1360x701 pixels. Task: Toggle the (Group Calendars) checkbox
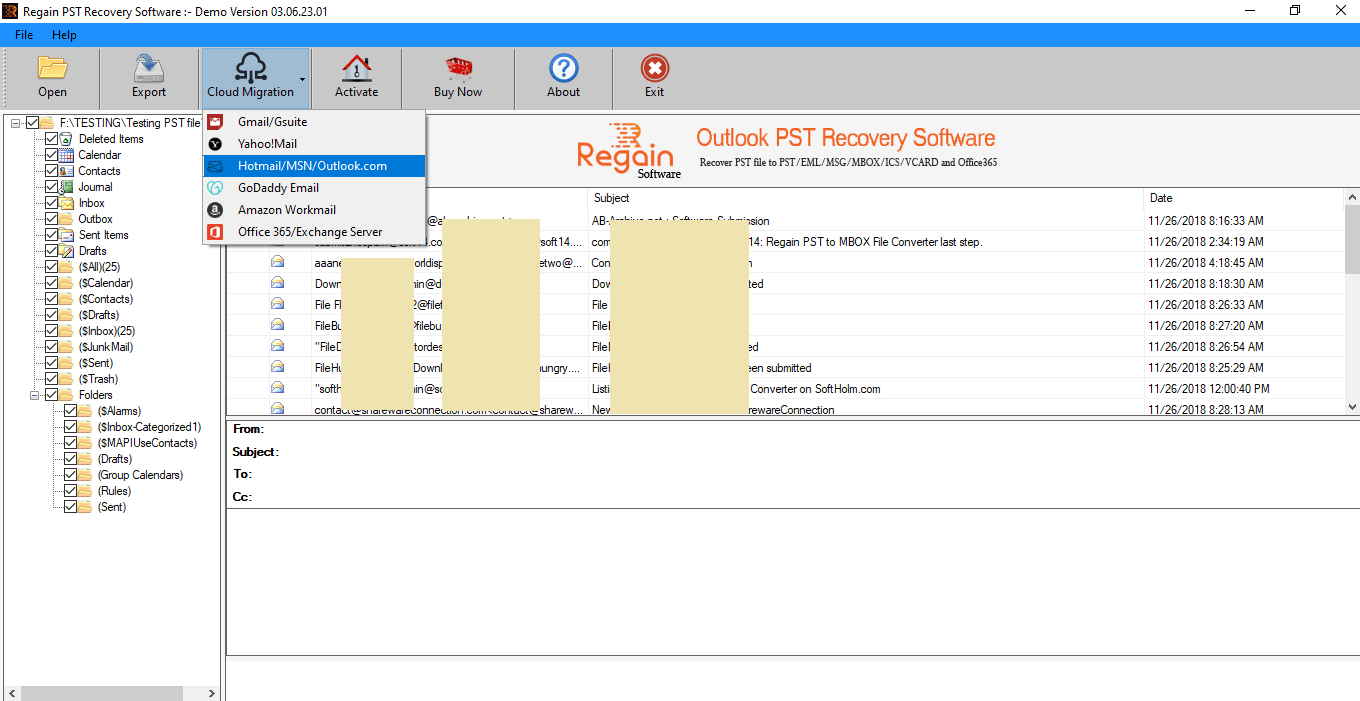pyautogui.click(x=70, y=475)
